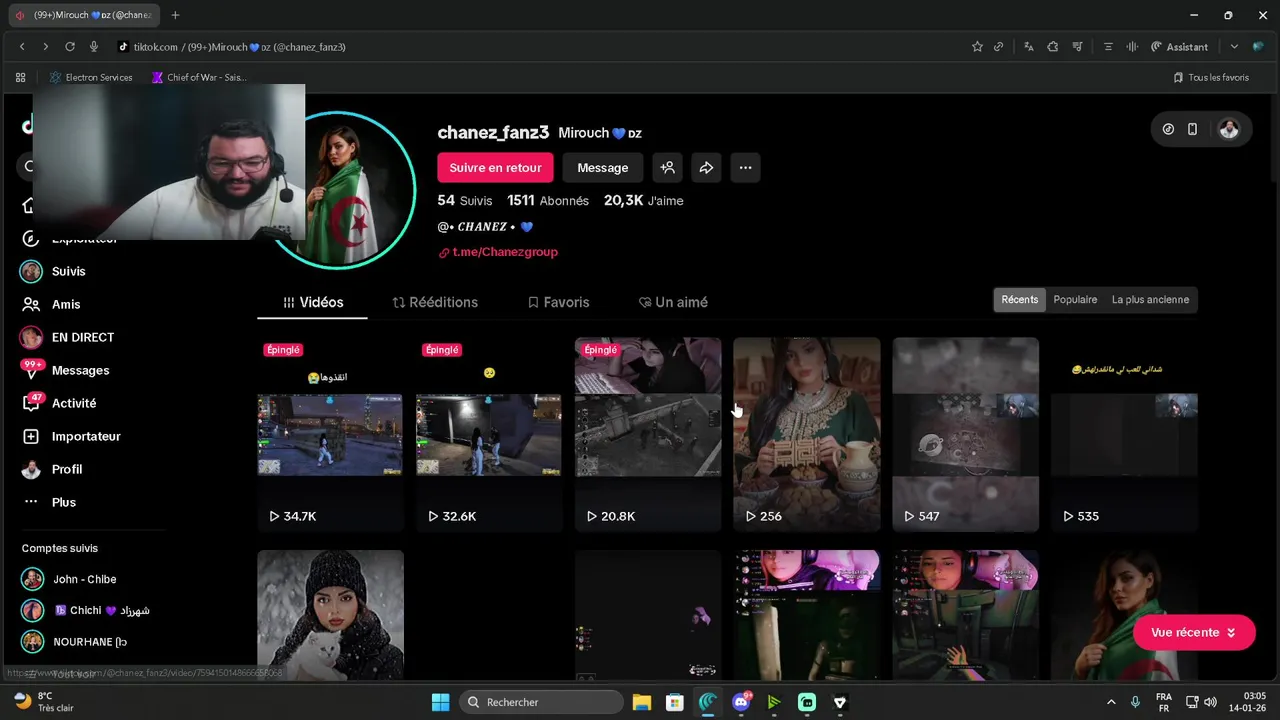The image size is (1280, 720).
Task: Switch to the Rééditions tab
Action: coord(435,302)
